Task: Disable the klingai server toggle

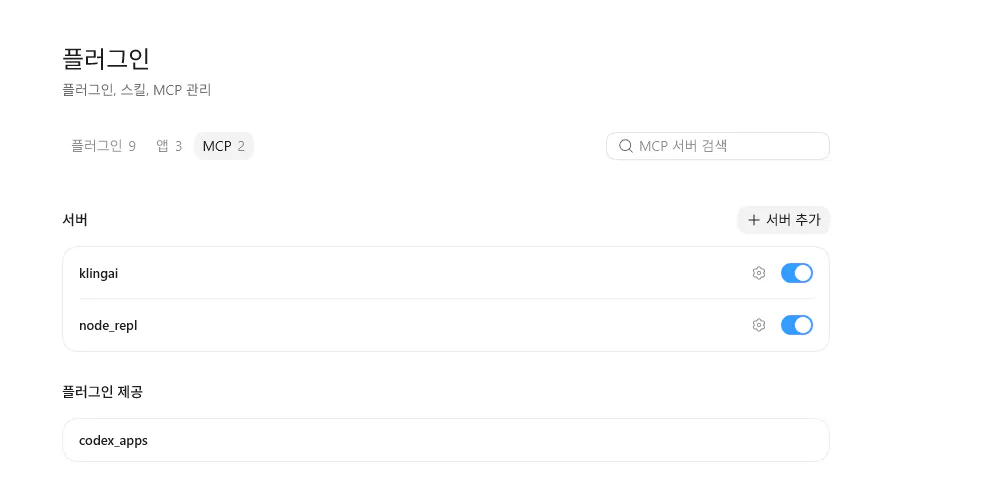Action: pos(797,273)
